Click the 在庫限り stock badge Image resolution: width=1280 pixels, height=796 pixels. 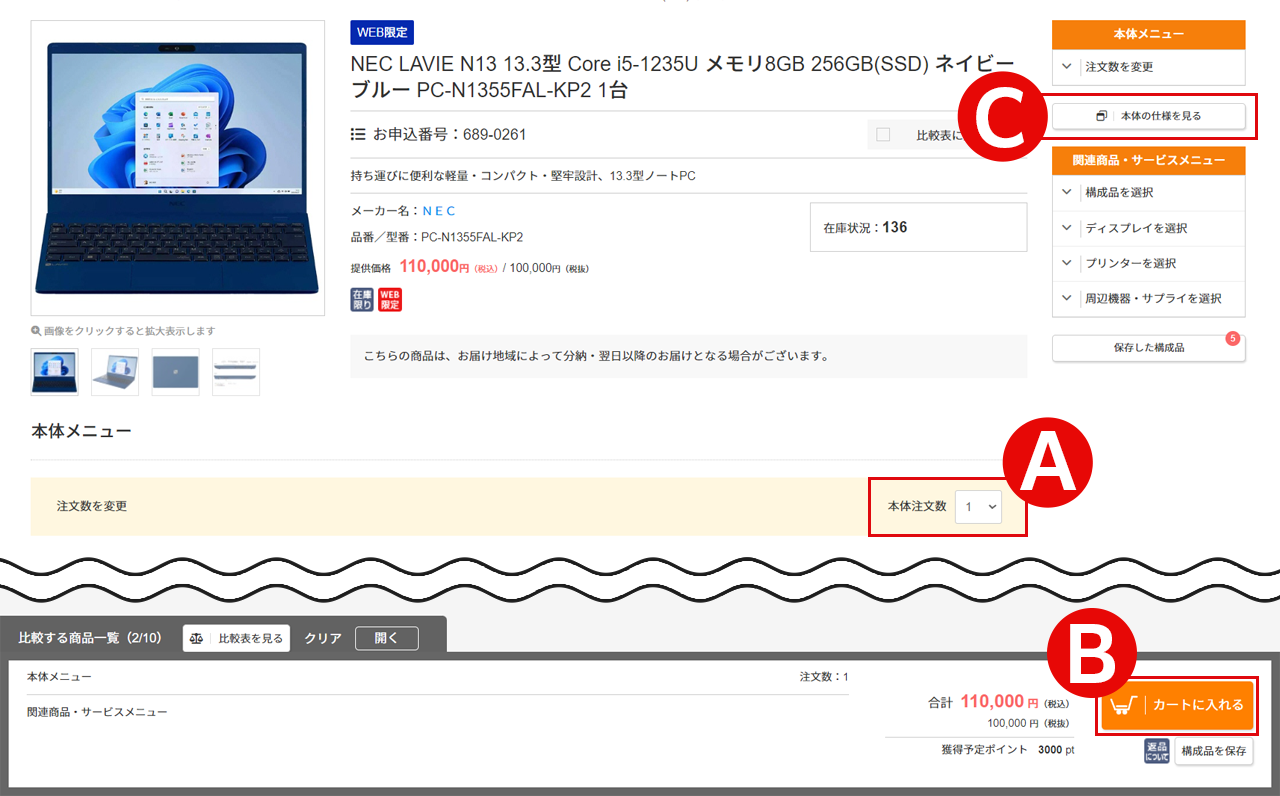coord(362,299)
